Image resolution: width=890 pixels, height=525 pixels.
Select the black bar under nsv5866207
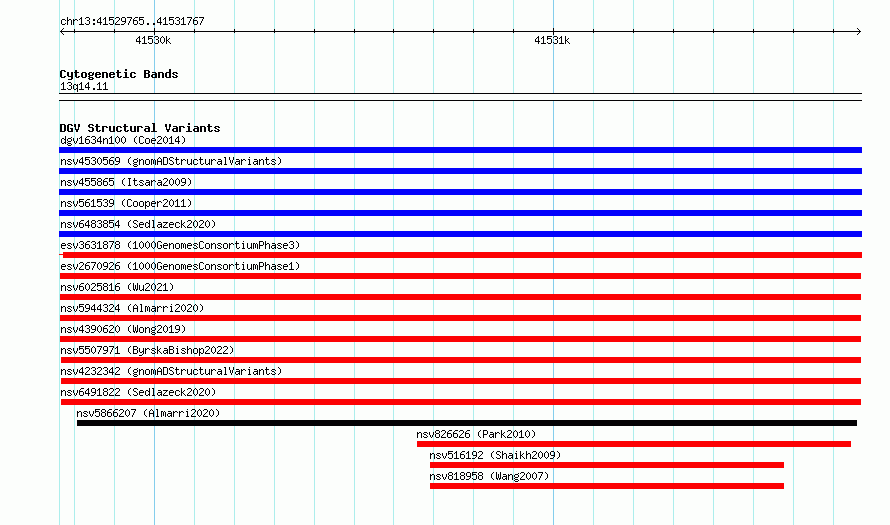tap(467, 423)
